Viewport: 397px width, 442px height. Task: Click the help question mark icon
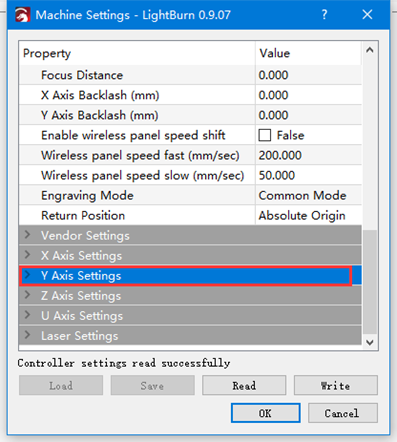coord(324,15)
